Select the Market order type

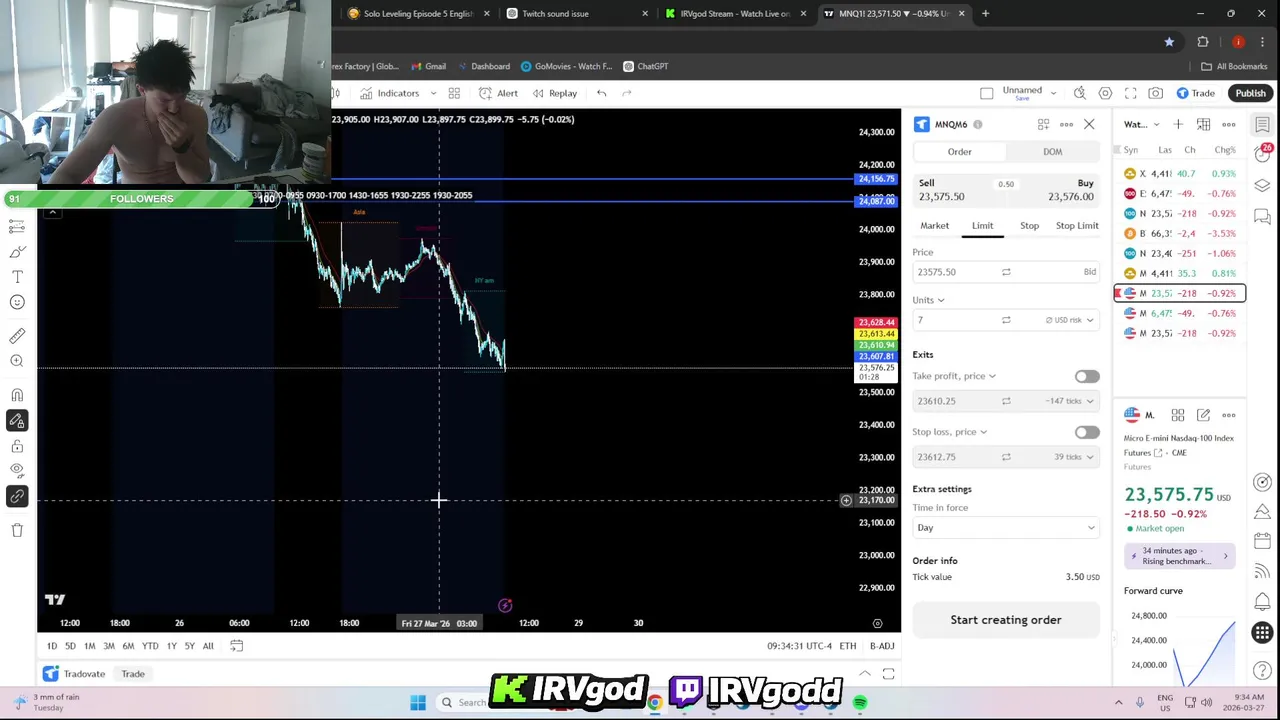pyautogui.click(x=934, y=226)
